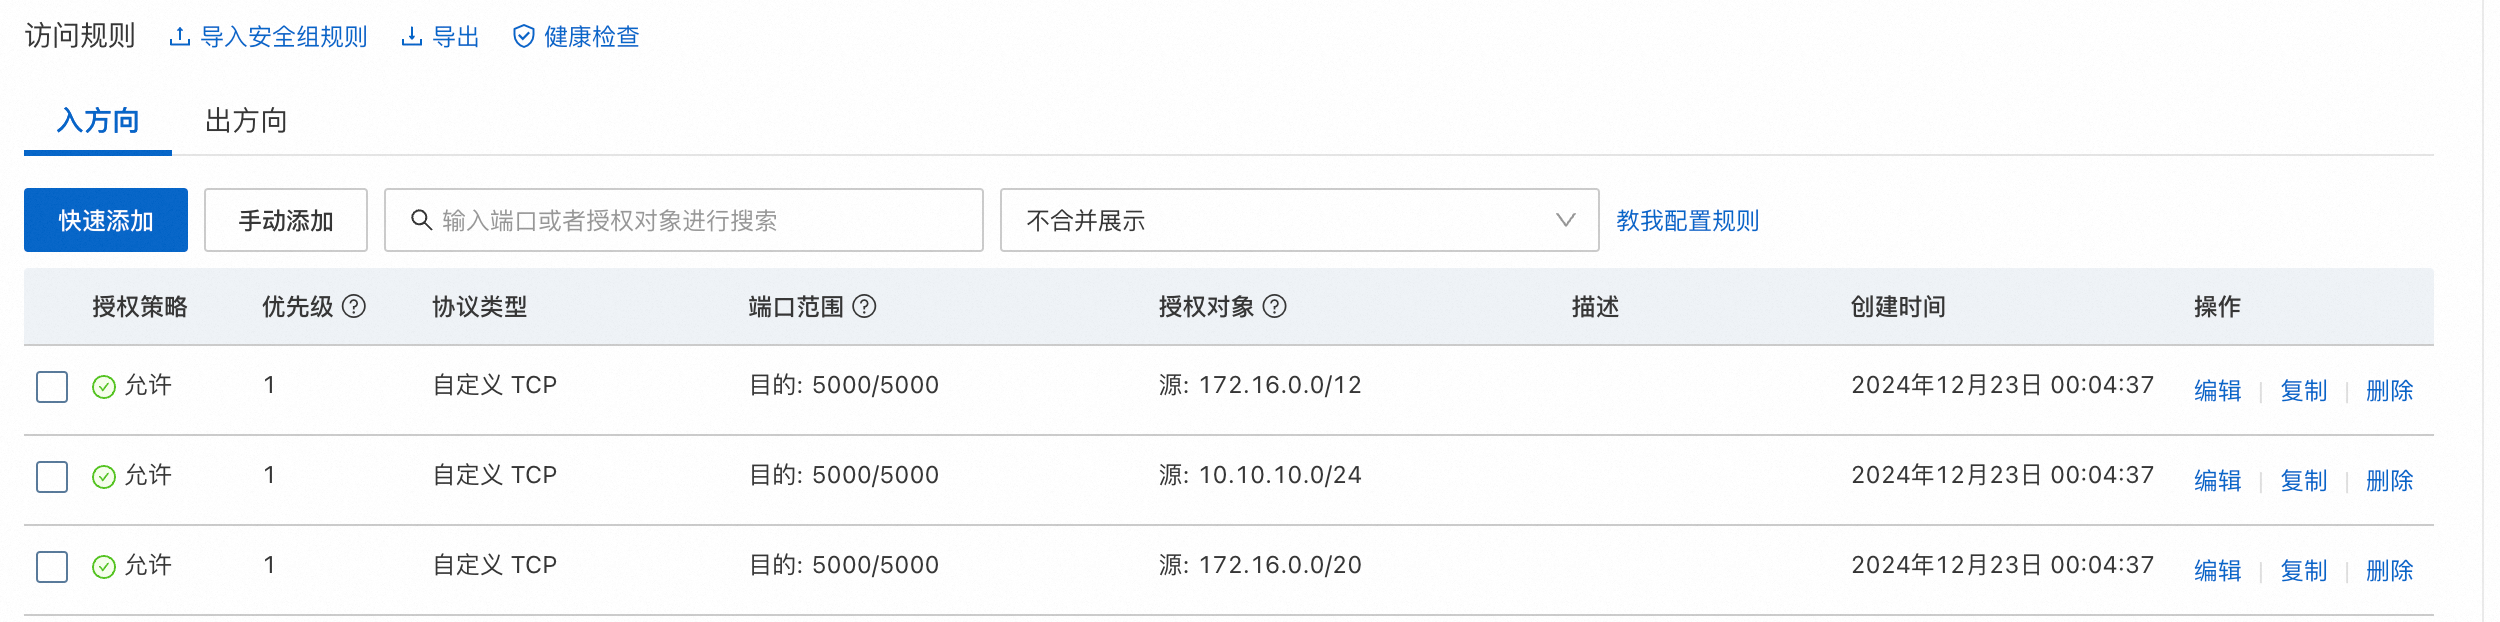This screenshot has height=622, width=2500.
Task: Expand the merge display dropdown arrow
Action: tap(1565, 220)
